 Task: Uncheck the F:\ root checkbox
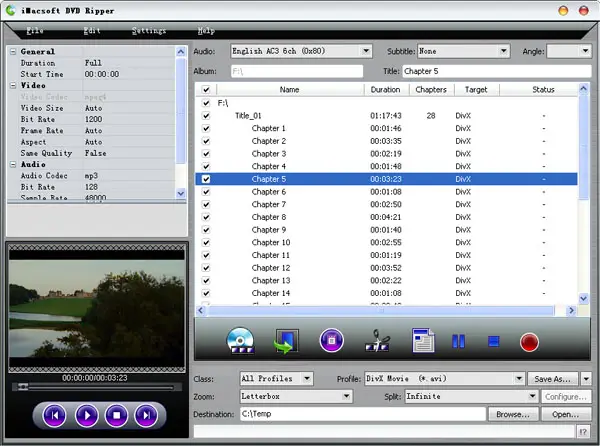pyautogui.click(x=206, y=103)
